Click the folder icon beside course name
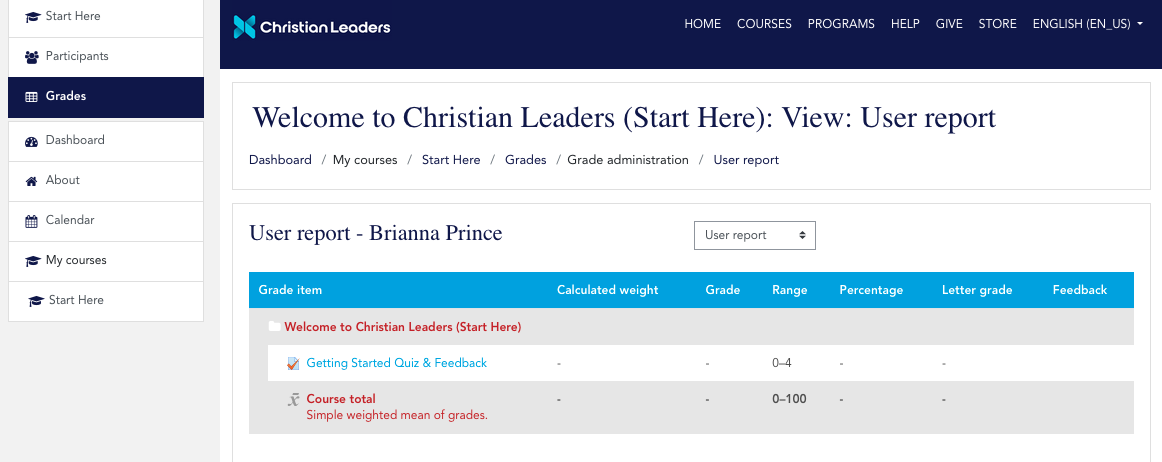Image resolution: width=1162 pixels, height=462 pixels. (274, 327)
